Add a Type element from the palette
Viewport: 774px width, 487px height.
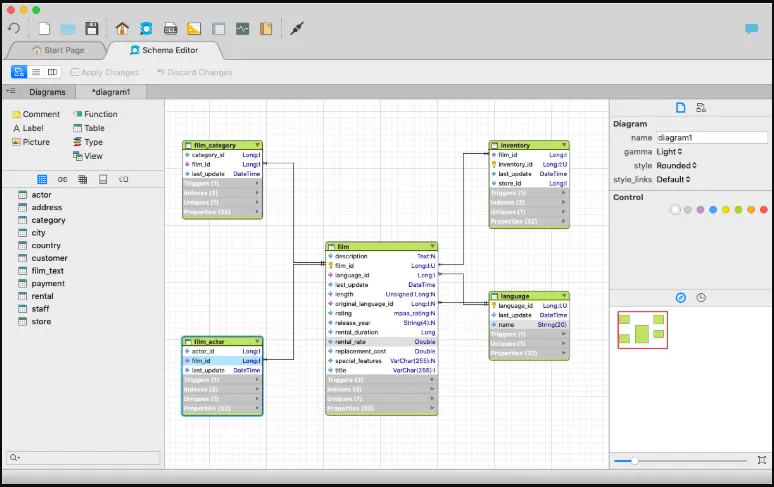click(x=88, y=142)
